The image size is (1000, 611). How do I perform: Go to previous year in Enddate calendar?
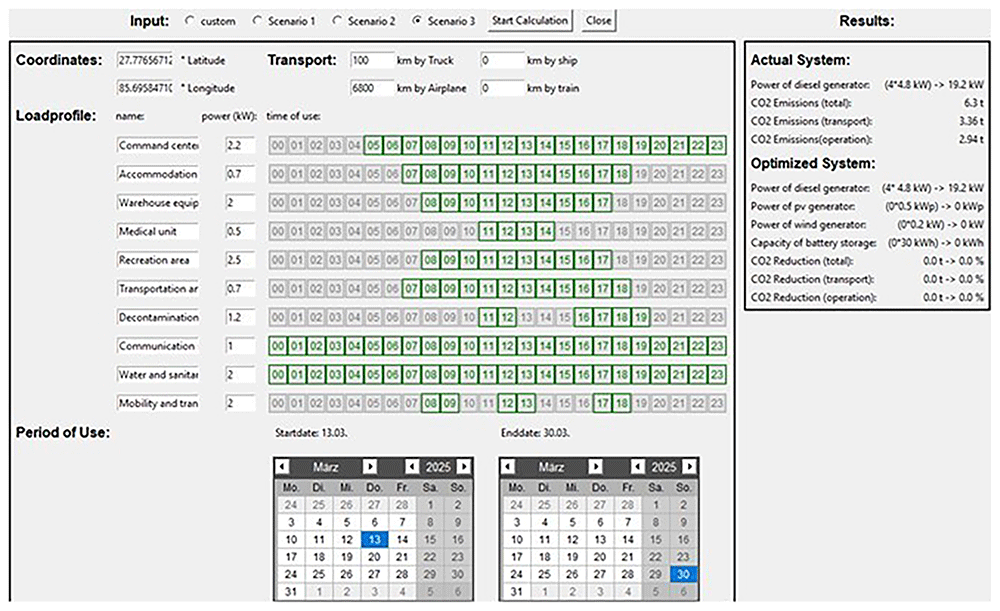click(x=638, y=467)
